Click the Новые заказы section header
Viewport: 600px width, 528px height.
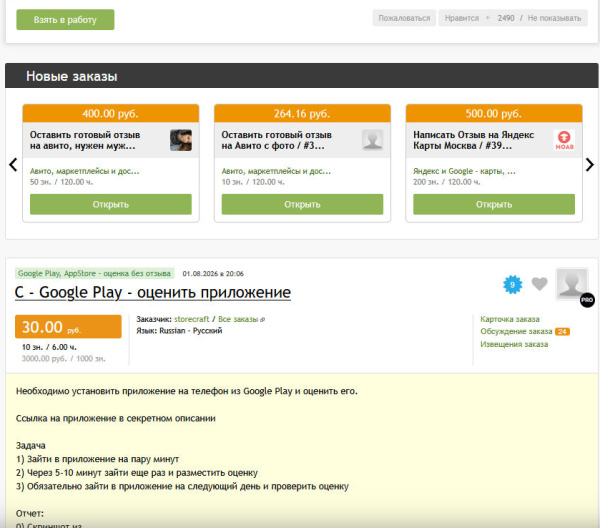pyautogui.click(x=302, y=76)
